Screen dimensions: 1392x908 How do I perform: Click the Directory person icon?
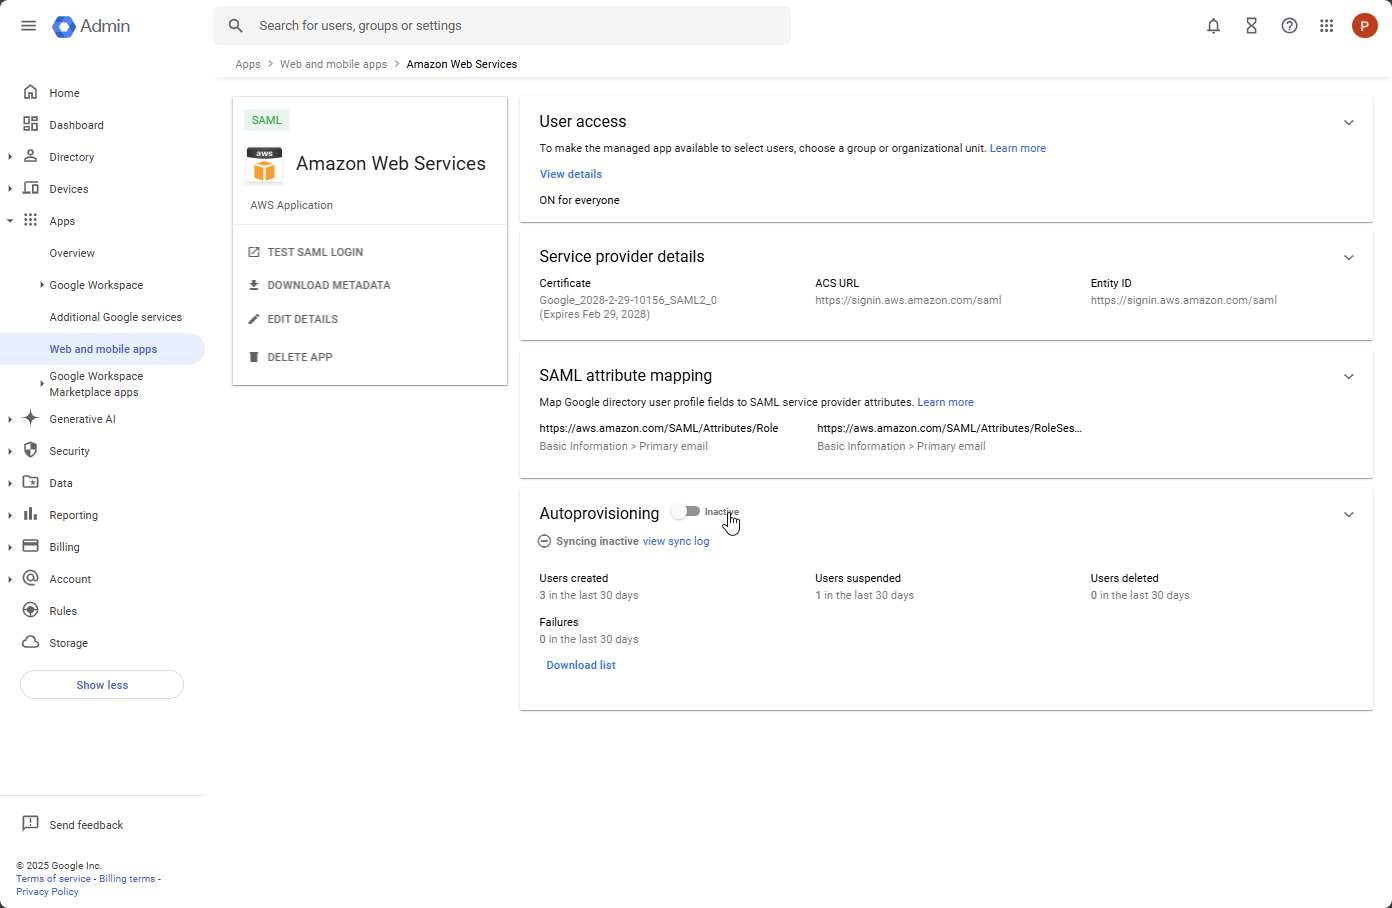(30, 156)
